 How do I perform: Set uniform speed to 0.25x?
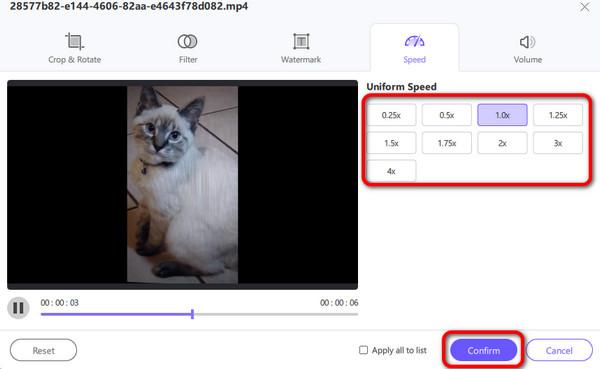point(391,115)
